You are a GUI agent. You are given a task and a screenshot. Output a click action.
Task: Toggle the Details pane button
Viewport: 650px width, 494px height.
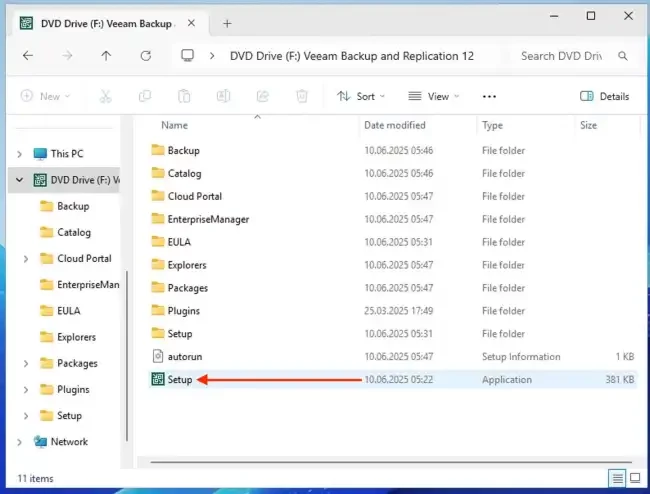[x=604, y=96]
